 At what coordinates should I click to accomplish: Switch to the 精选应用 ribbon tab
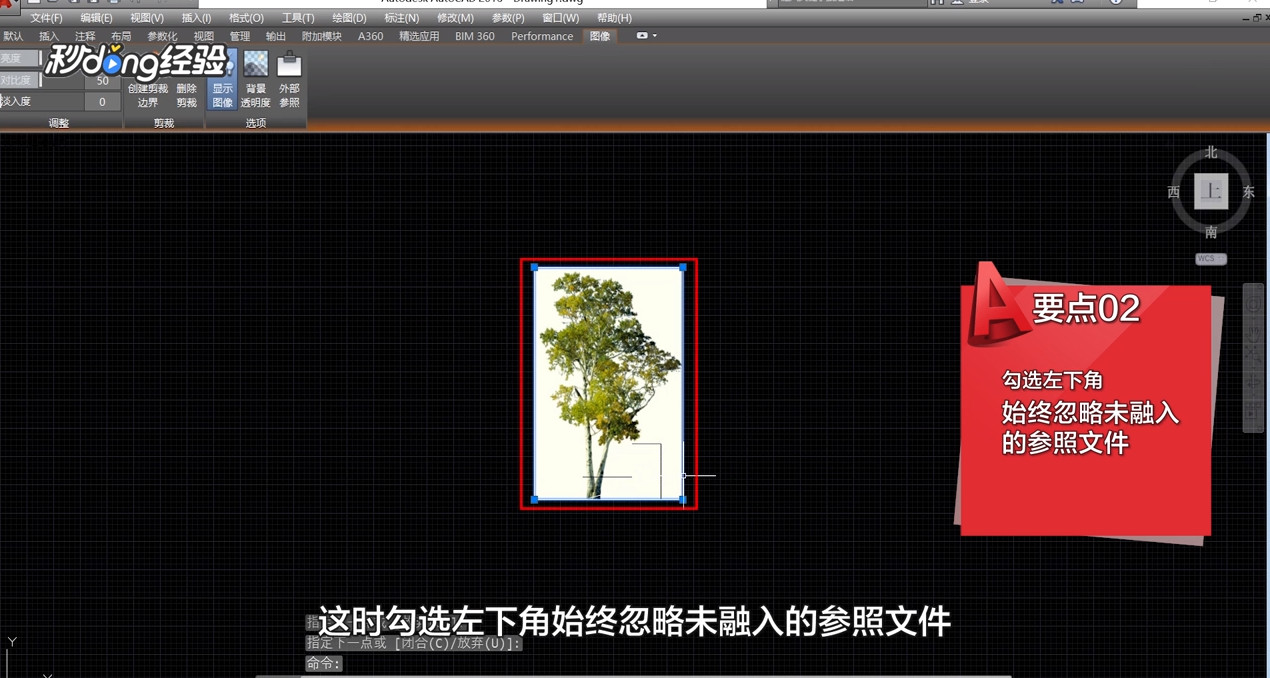419,36
